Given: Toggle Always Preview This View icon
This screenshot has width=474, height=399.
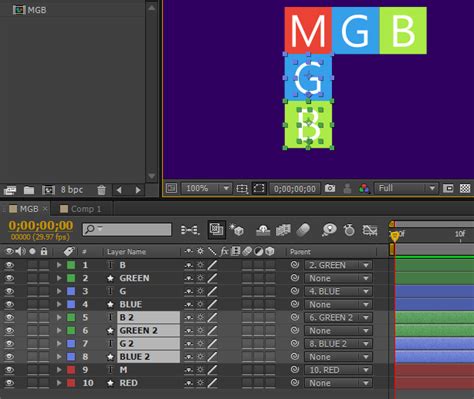Looking at the screenshot, I should click(x=171, y=188).
